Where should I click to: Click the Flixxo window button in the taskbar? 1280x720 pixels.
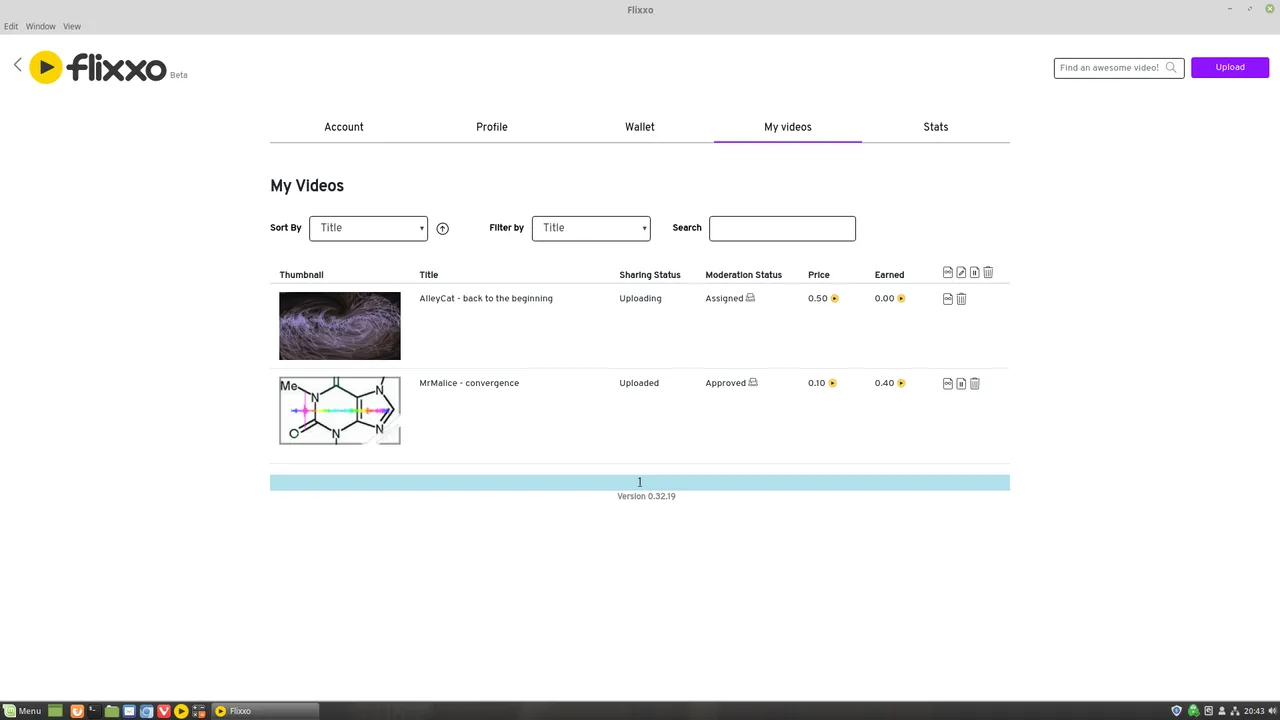click(265, 711)
